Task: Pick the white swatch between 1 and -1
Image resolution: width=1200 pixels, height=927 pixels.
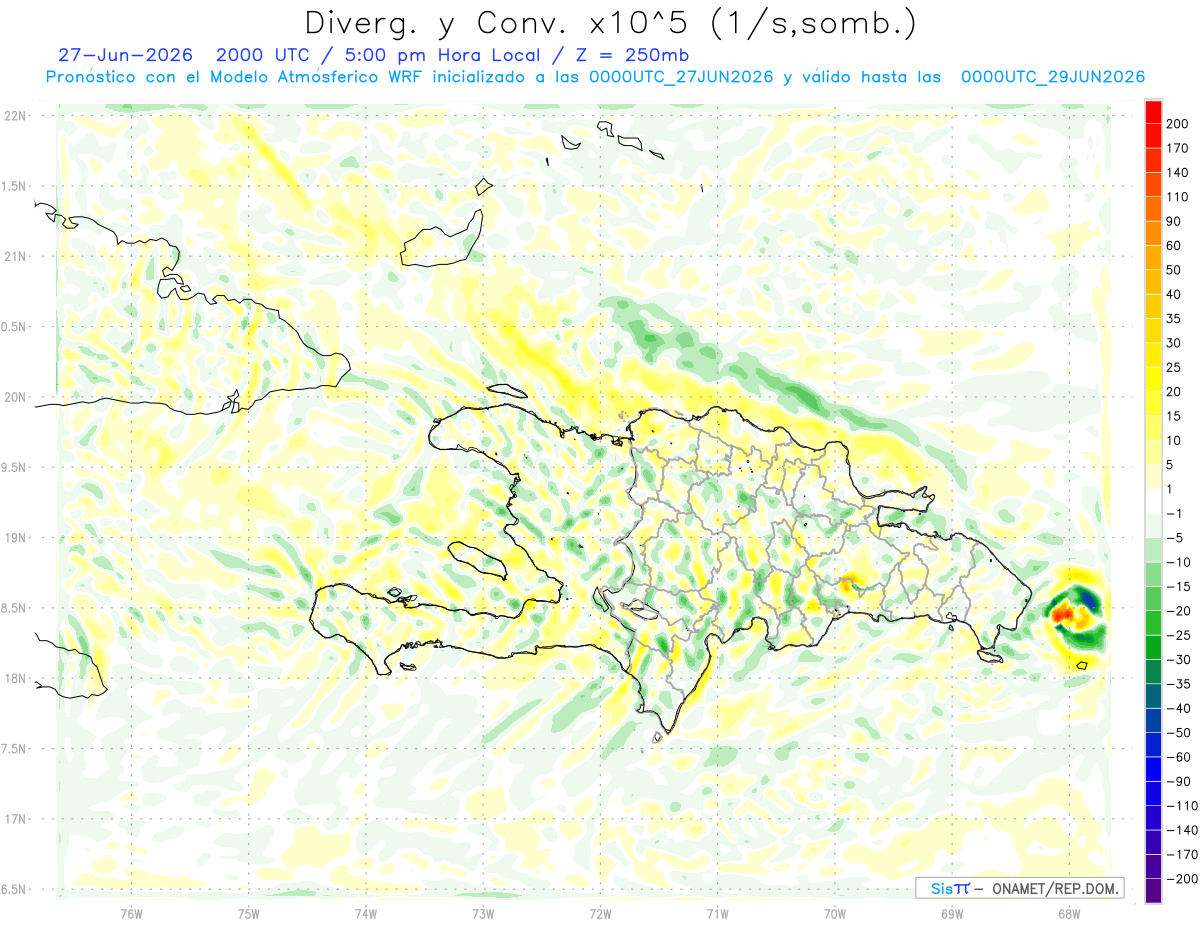Action: [1153, 501]
